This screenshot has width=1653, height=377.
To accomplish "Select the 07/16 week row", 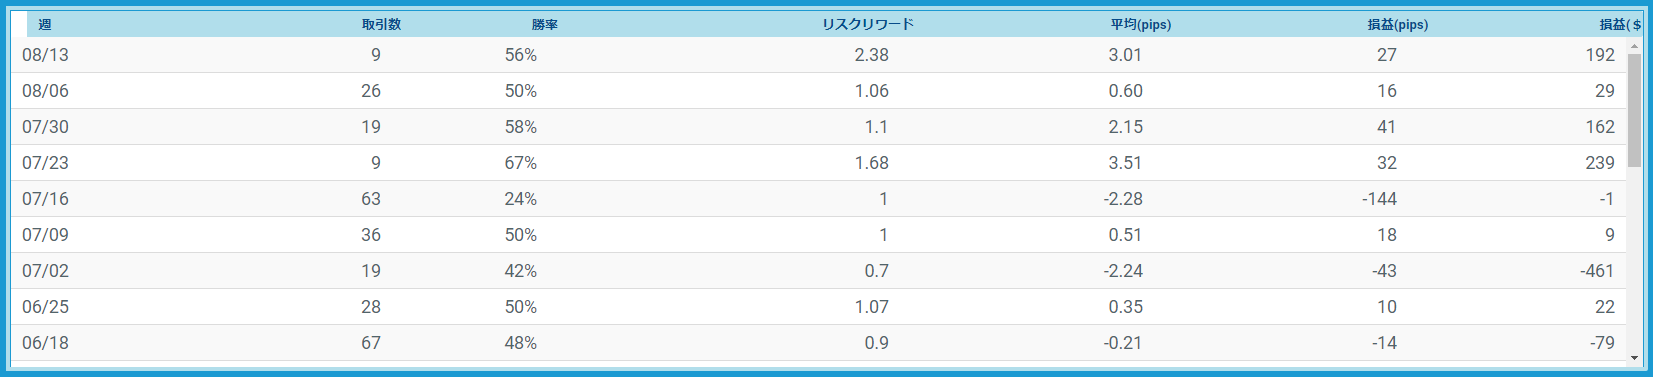I will 819,199.
